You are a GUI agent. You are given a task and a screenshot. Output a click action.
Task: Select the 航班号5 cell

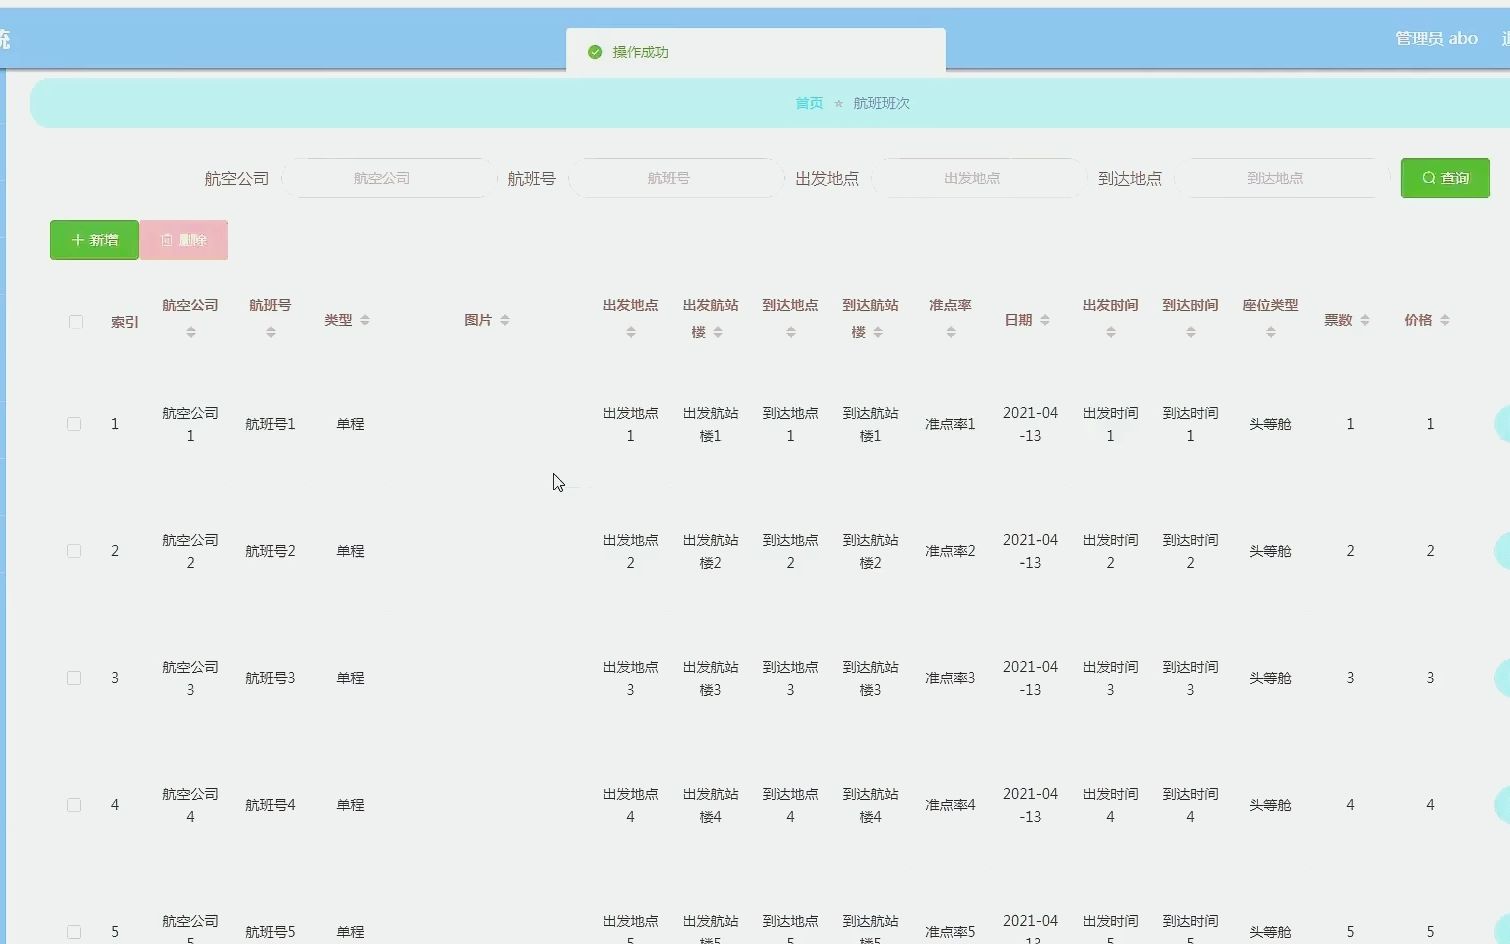[270, 932]
